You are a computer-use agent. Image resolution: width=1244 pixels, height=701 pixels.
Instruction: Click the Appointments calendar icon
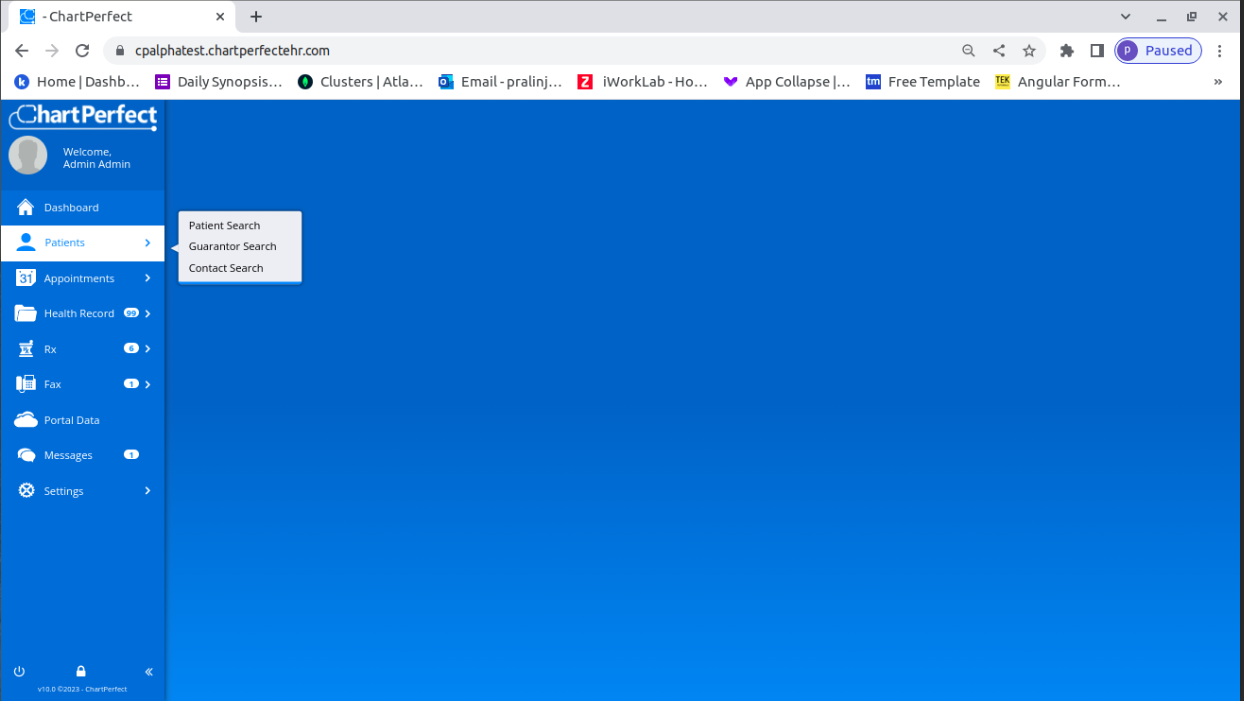pos(25,278)
